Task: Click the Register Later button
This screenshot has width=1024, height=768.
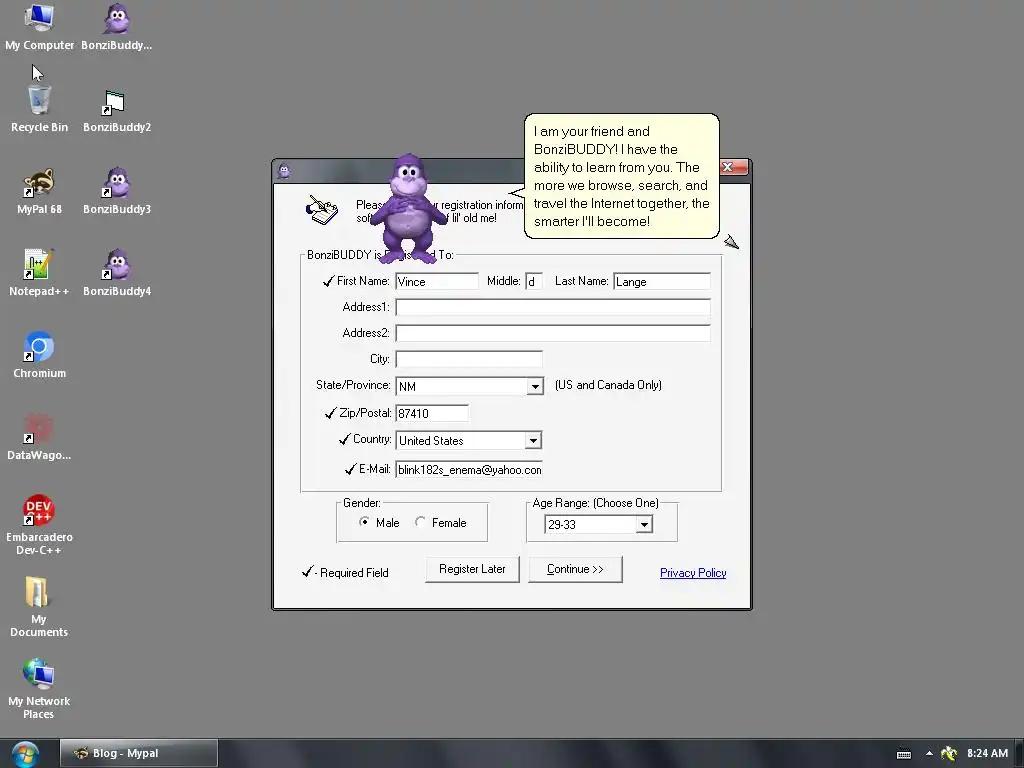Action: point(472,569)
